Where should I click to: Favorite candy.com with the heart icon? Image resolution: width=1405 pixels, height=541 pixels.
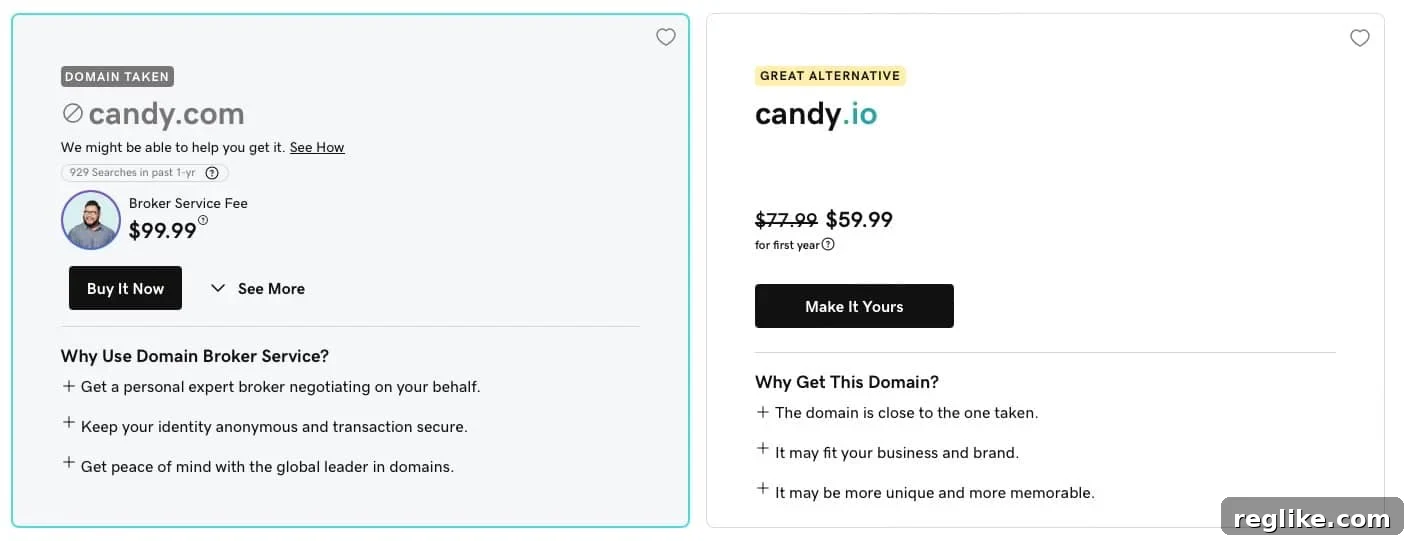666,37
